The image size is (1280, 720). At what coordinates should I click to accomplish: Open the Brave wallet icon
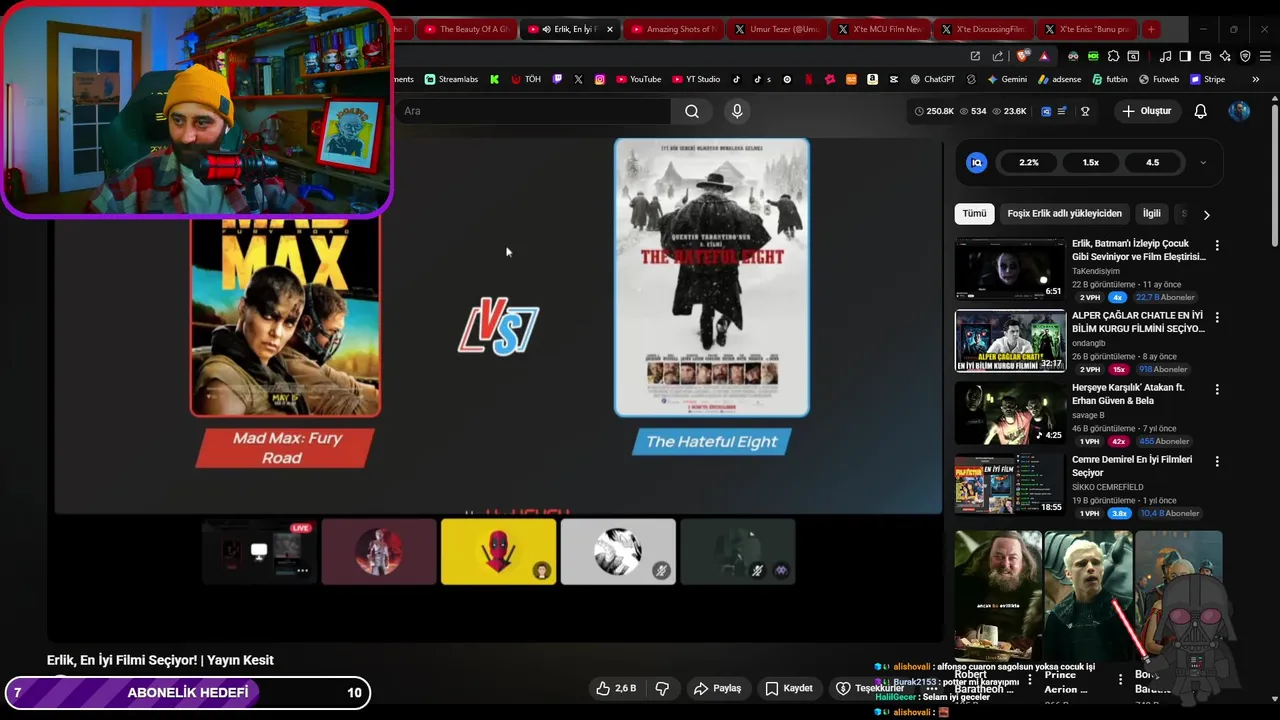pyautogui.click(x=1205, y=56)
